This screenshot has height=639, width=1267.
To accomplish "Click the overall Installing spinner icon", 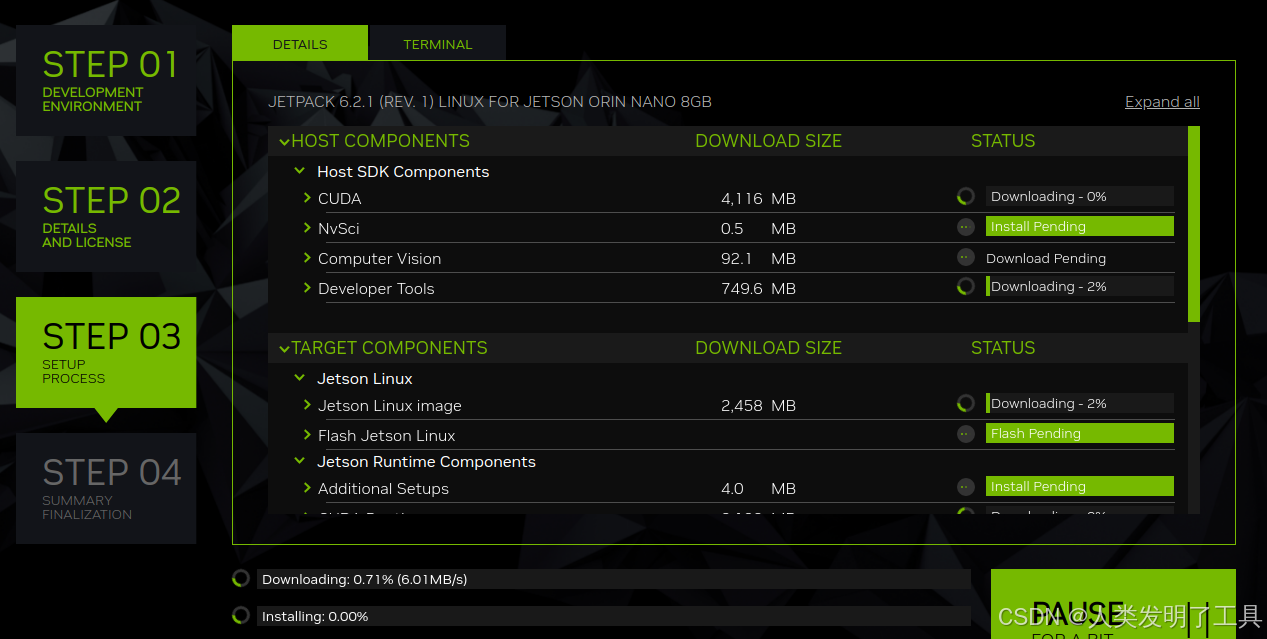I will [240, 616].
